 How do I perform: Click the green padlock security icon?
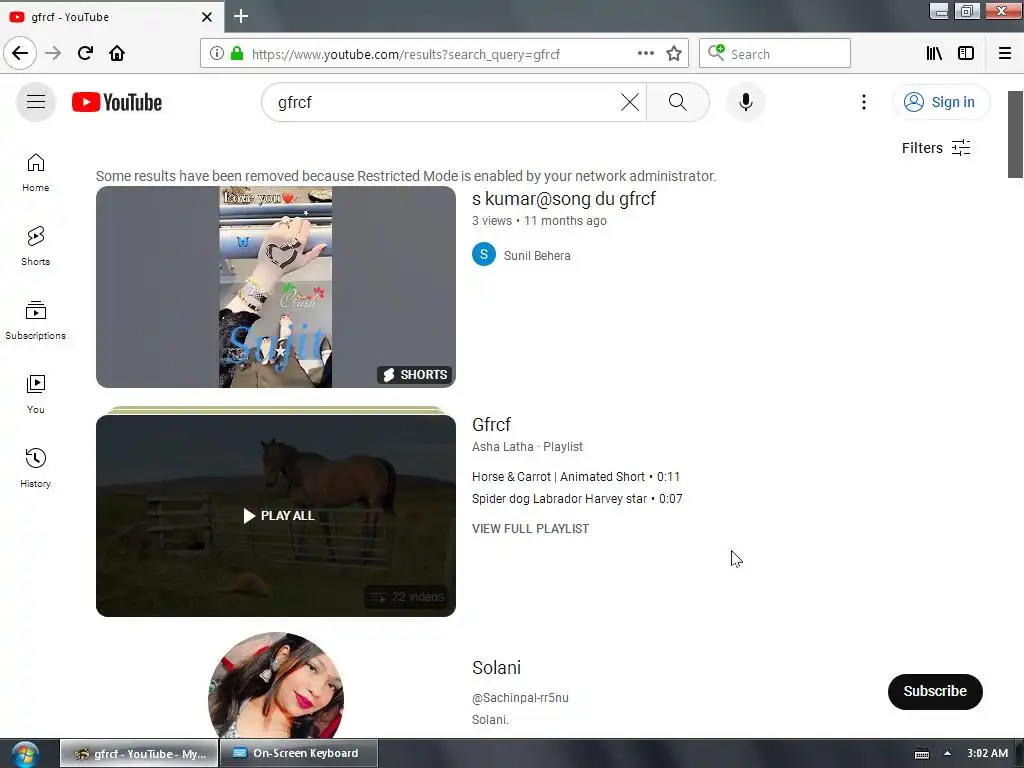[237, 54]
